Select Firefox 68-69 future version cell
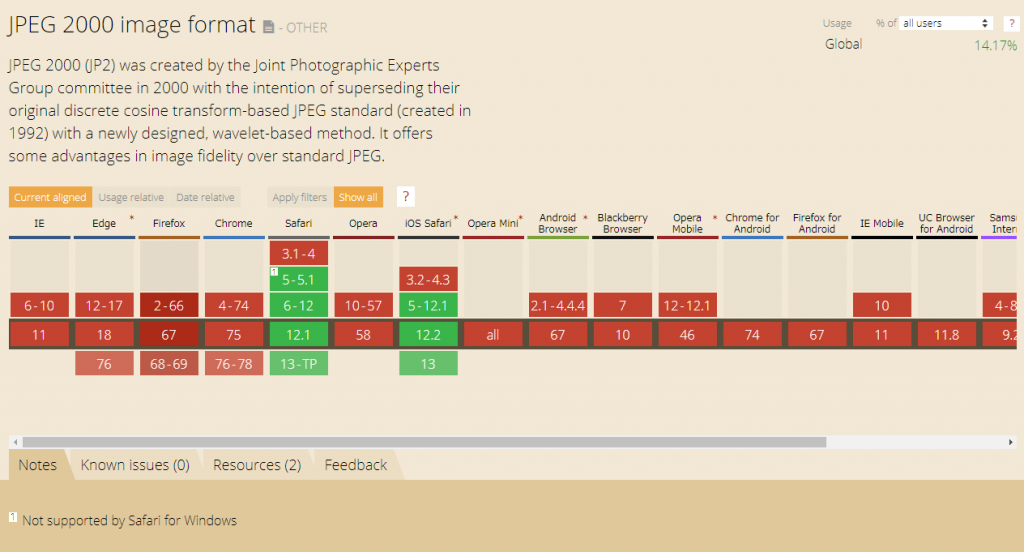Image resolution: width=1024 pixels, height=552 pixels. (169, 364)
